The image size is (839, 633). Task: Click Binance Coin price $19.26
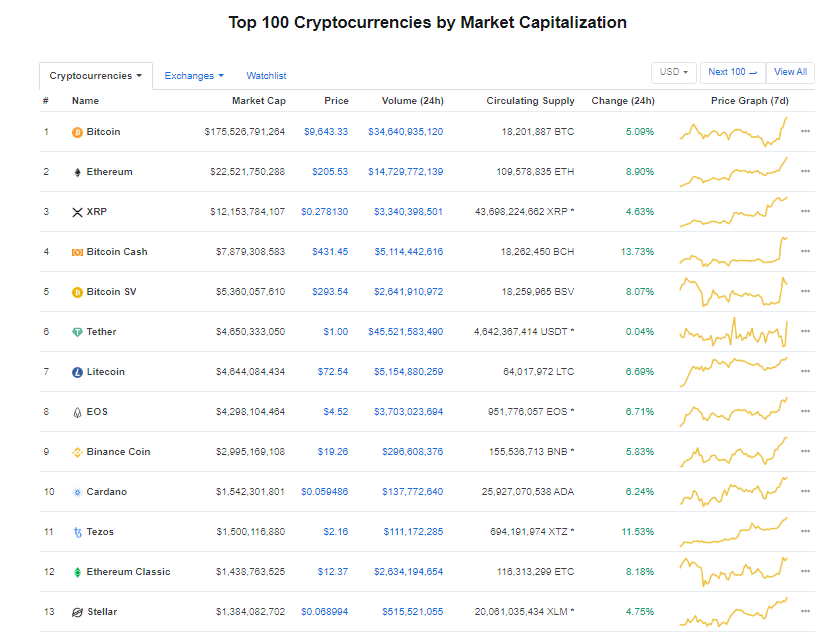pos(333,452)
